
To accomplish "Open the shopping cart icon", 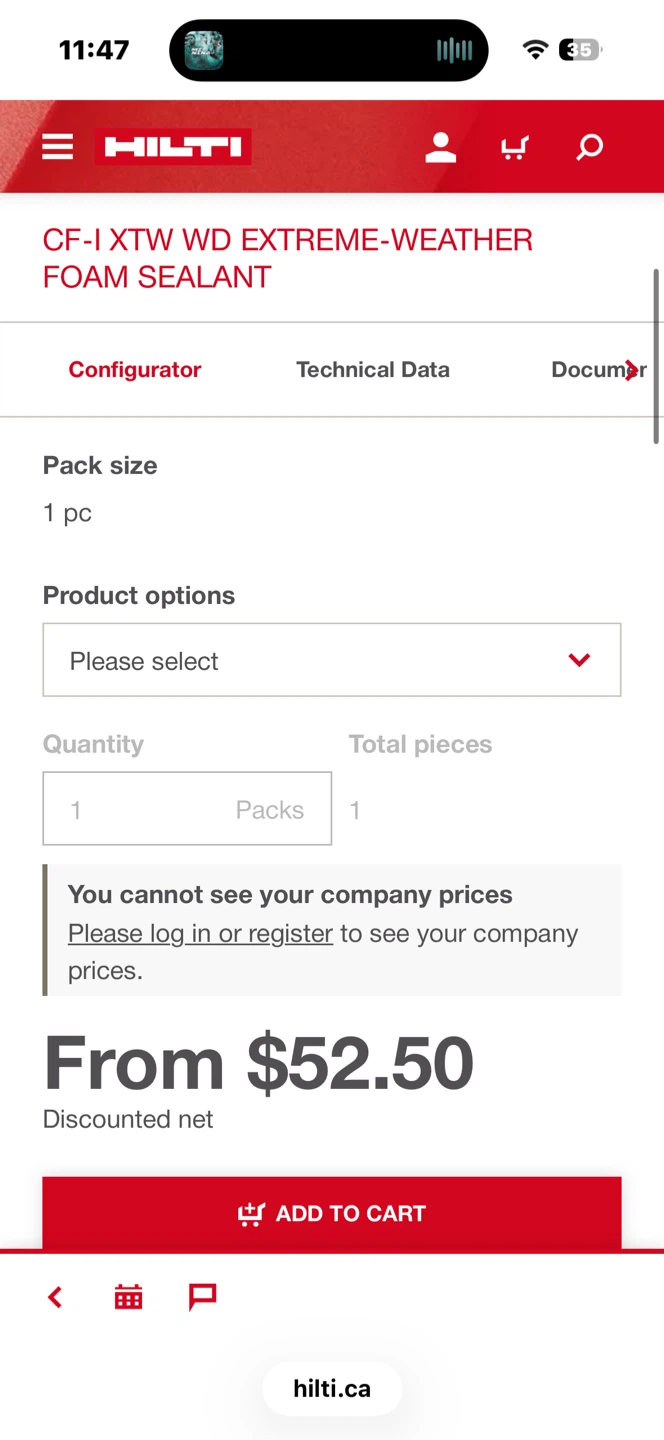I will pyautogui.click(x=514, y=149).
